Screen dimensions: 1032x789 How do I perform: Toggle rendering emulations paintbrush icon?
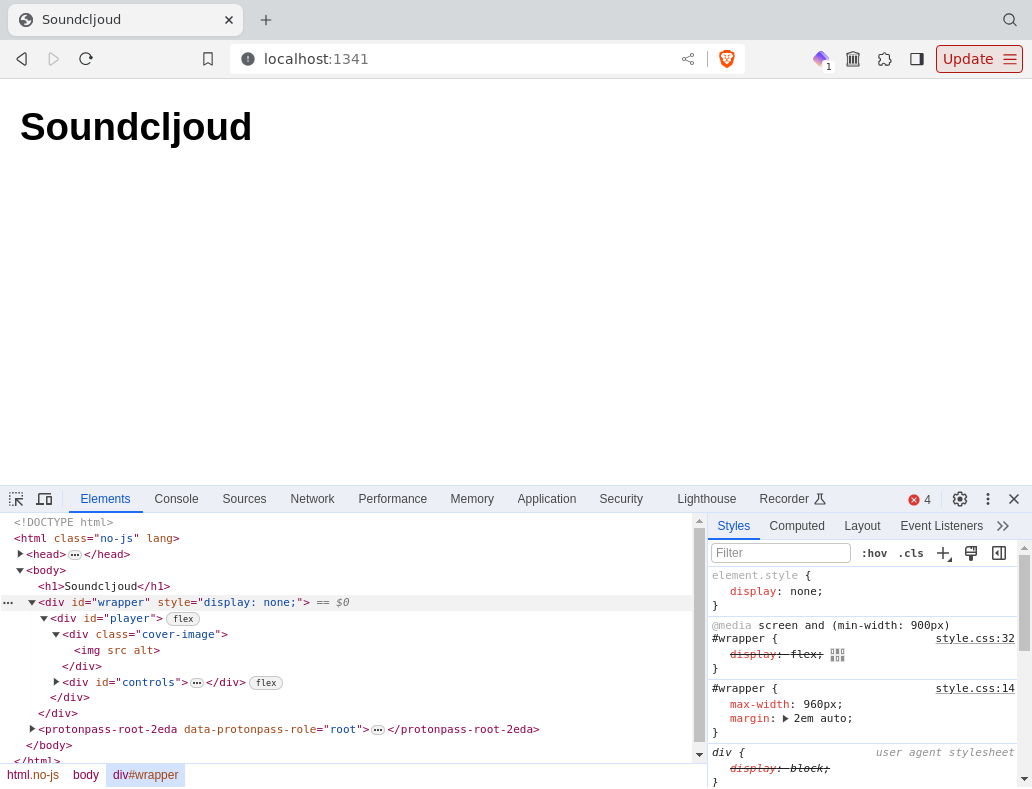[x=971, y=553]
